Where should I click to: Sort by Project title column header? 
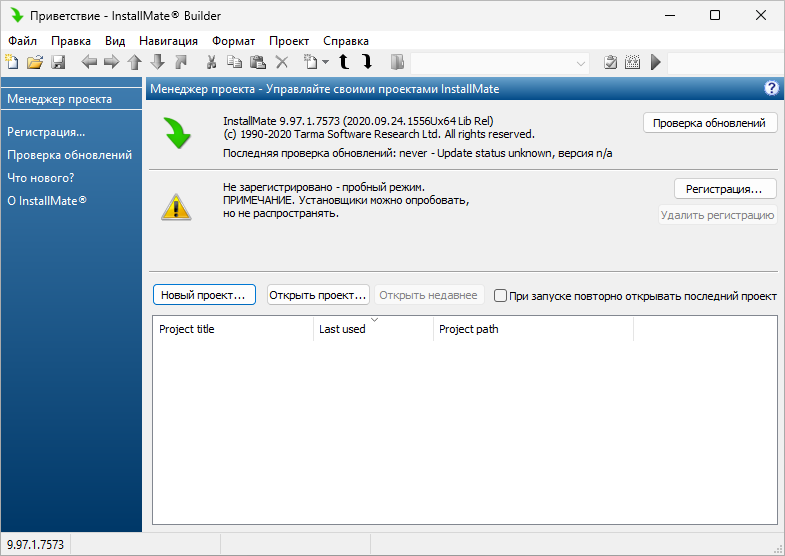point(233,329)
